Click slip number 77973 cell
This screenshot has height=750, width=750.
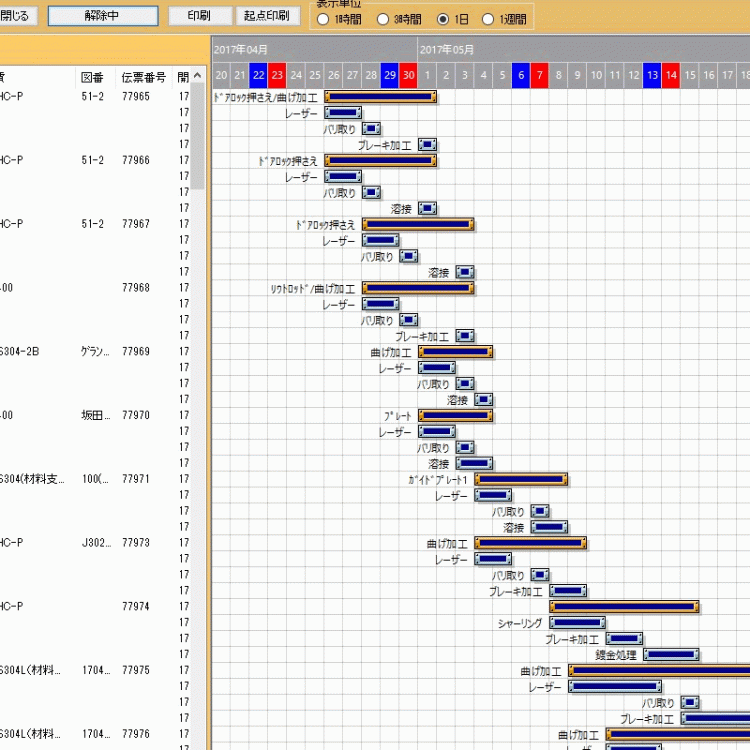[x=136, y=542]
